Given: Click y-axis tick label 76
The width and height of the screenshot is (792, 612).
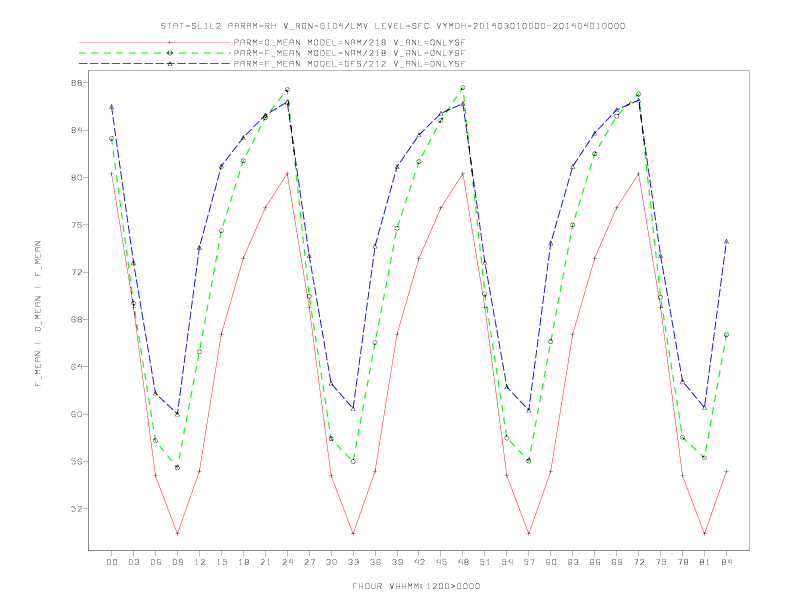Looking at the screenshot, I should [x=76, y=225].
